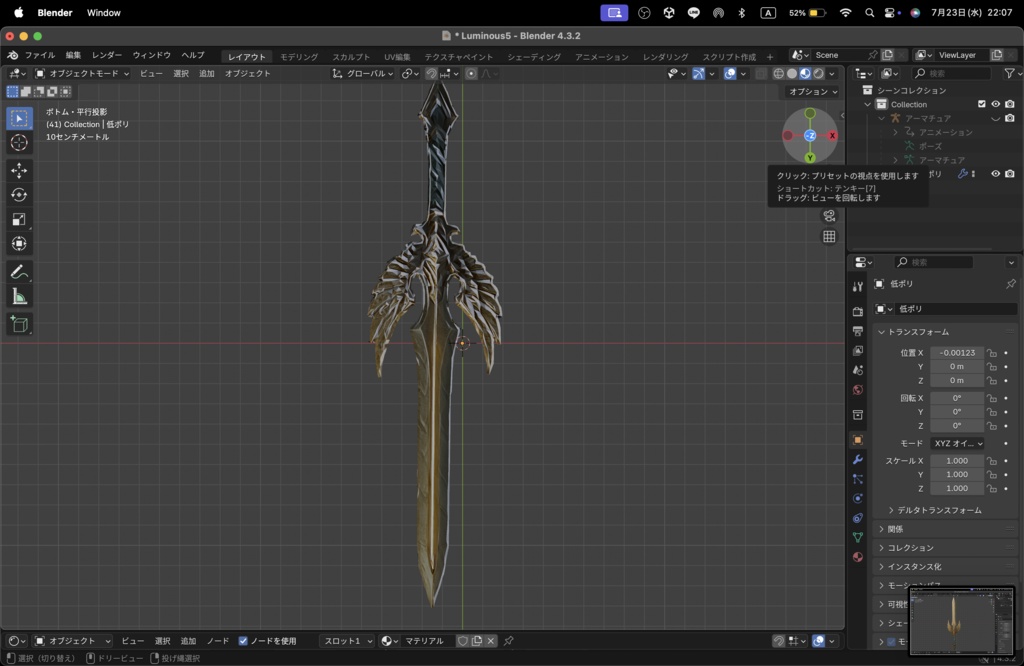
Task: Activate the Rotate tool
Action: [20, 195]
